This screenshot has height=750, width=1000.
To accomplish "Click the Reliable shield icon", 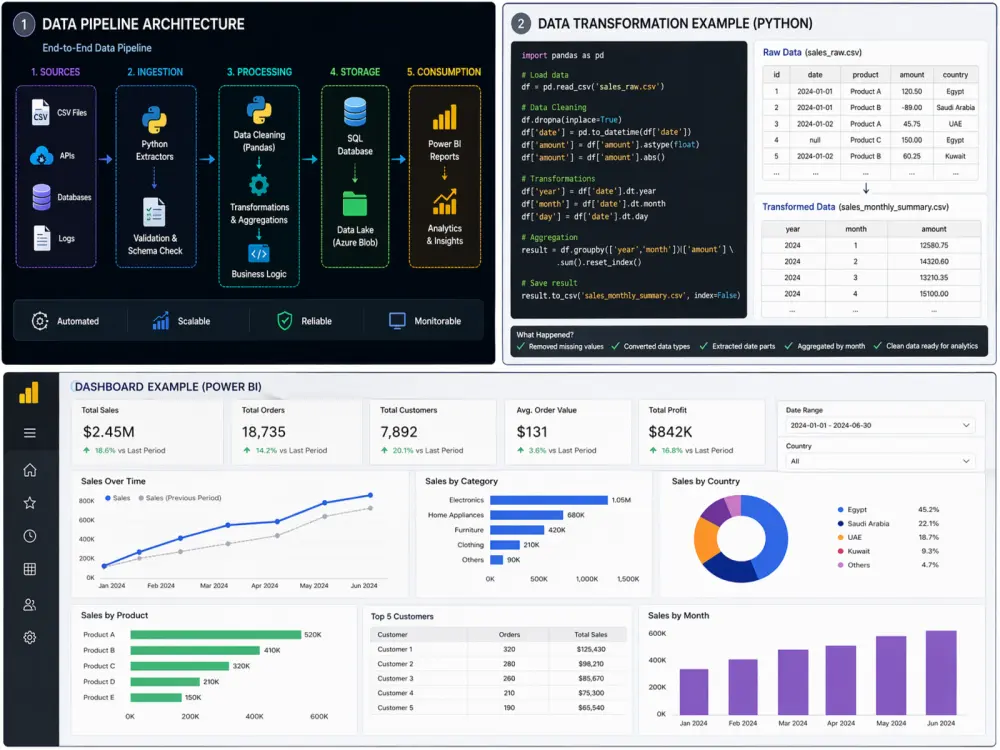I will click(284, 321).
